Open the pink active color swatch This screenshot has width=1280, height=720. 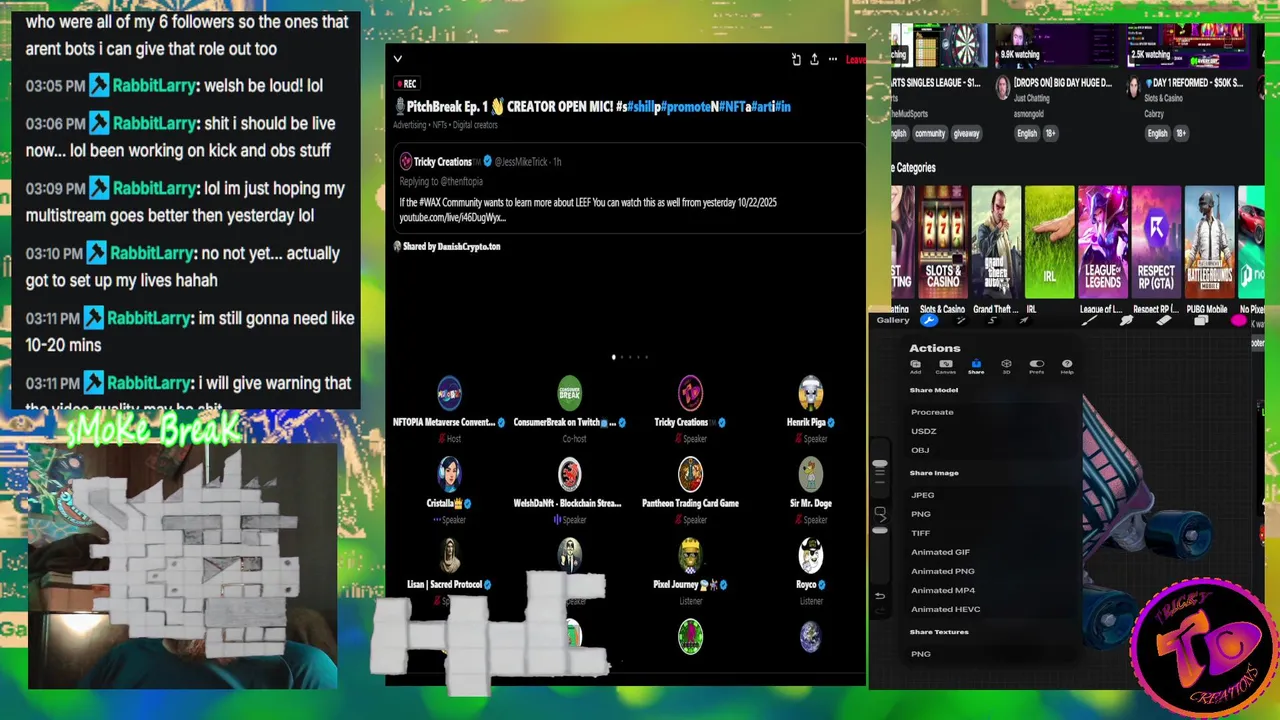pyautogui.click(x=1239, y=321)
